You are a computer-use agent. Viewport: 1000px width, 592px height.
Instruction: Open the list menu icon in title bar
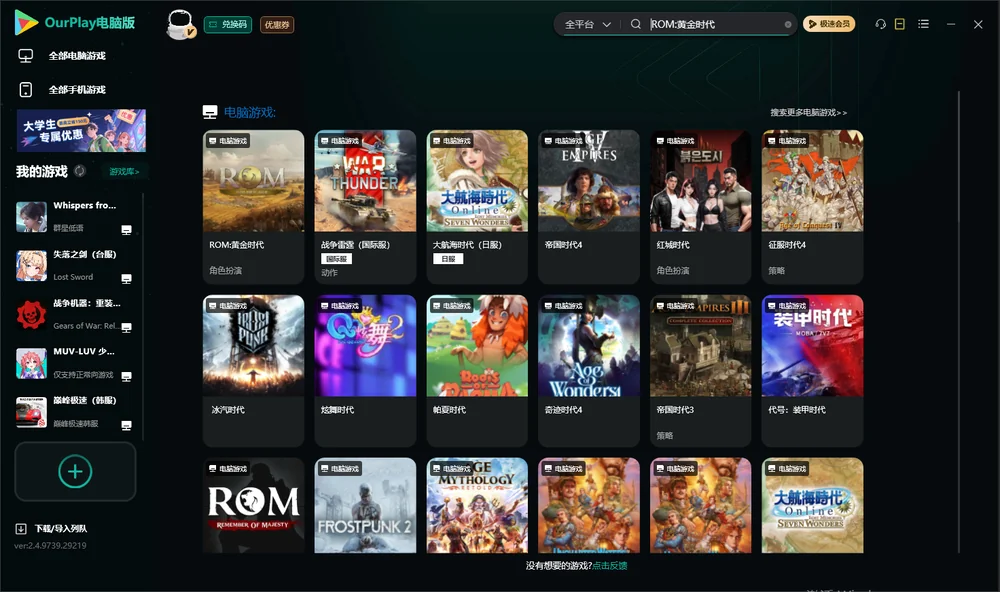tap(923, 24)
